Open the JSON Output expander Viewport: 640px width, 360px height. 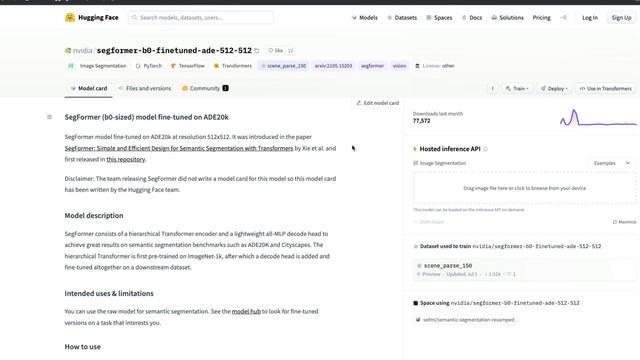point(429,222)
